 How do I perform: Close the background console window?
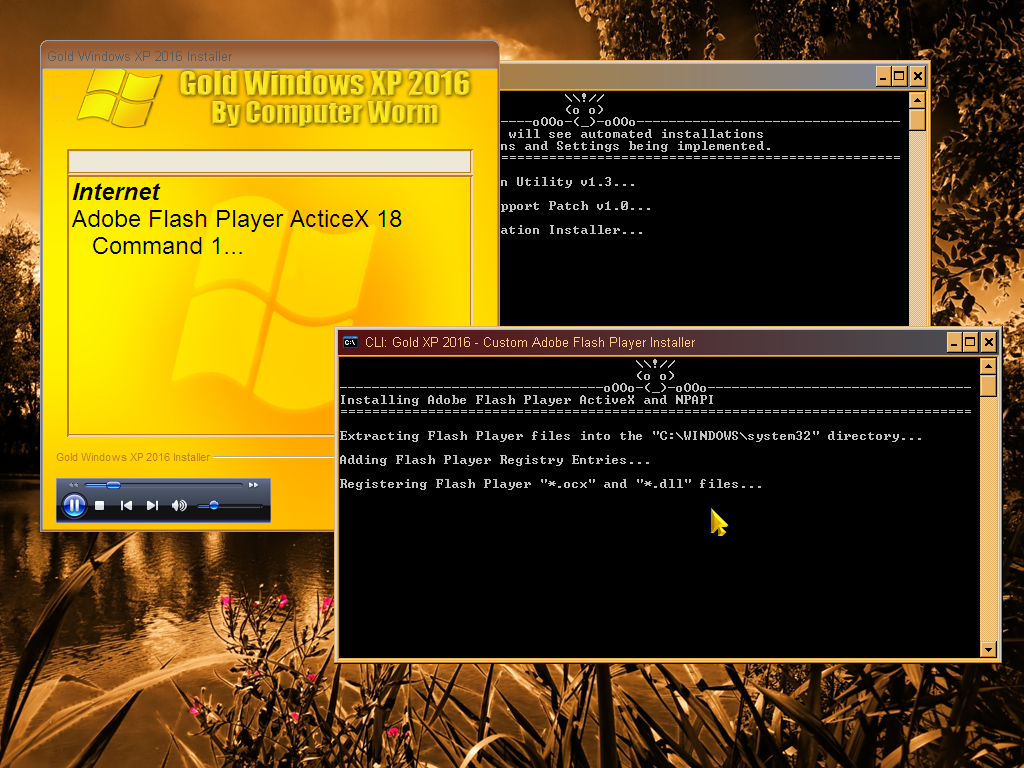(918, 77)
